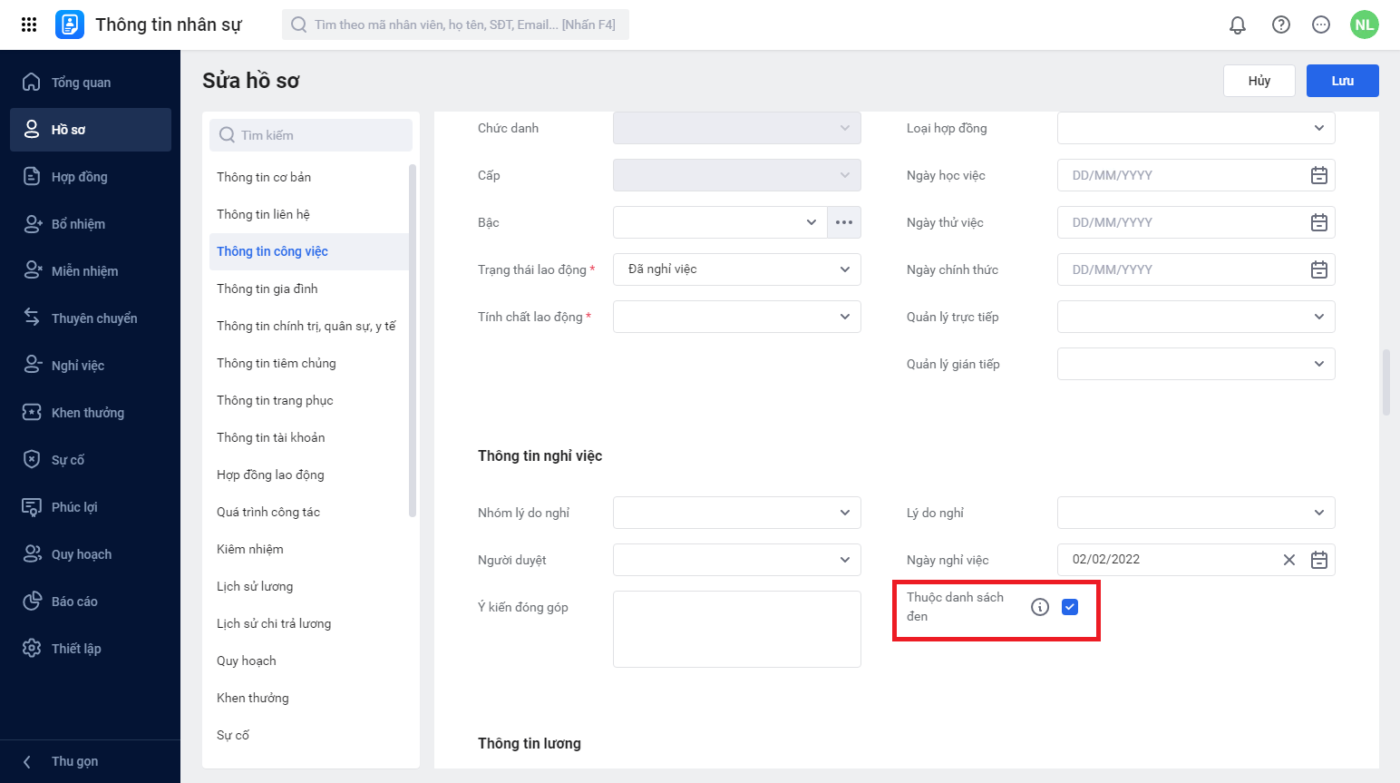Screen dimensions: 1400x783
Task: Click the three-dots button next to Bậc
Action: pos(844,222)
